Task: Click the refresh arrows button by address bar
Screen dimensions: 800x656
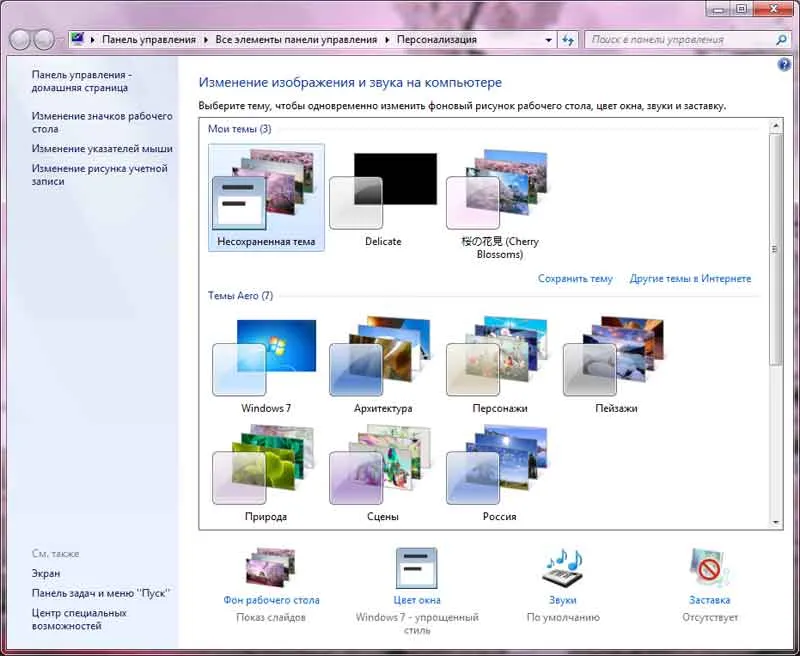Action: coord(568,40)
